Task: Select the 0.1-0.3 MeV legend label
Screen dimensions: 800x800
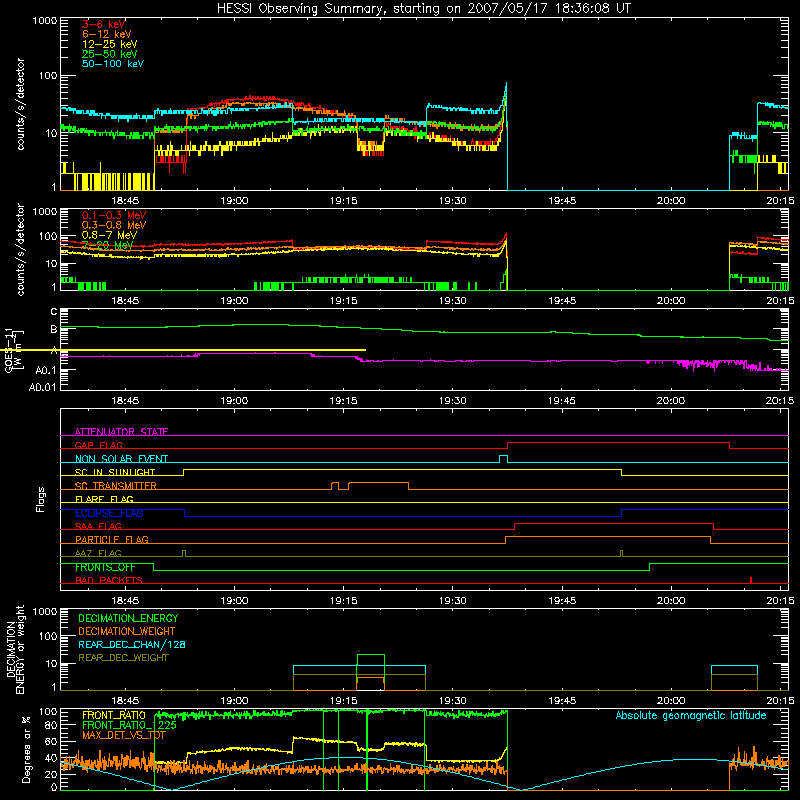Action: point(114,215)
